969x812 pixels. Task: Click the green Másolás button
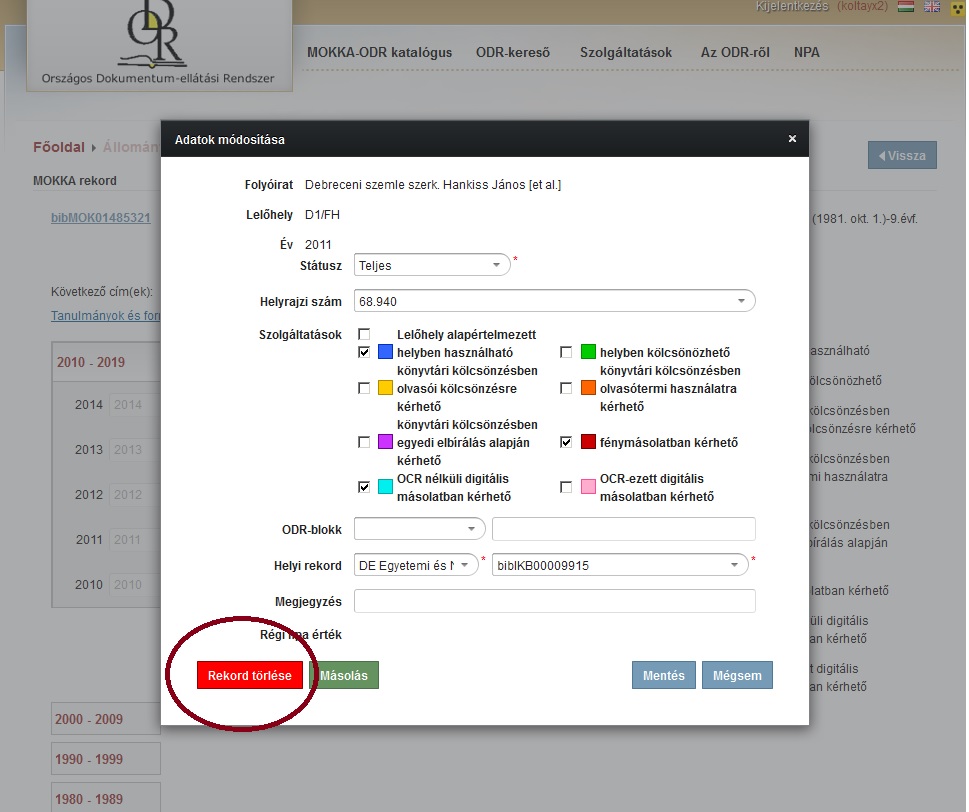pyautogui.click(x=343, y=676)
